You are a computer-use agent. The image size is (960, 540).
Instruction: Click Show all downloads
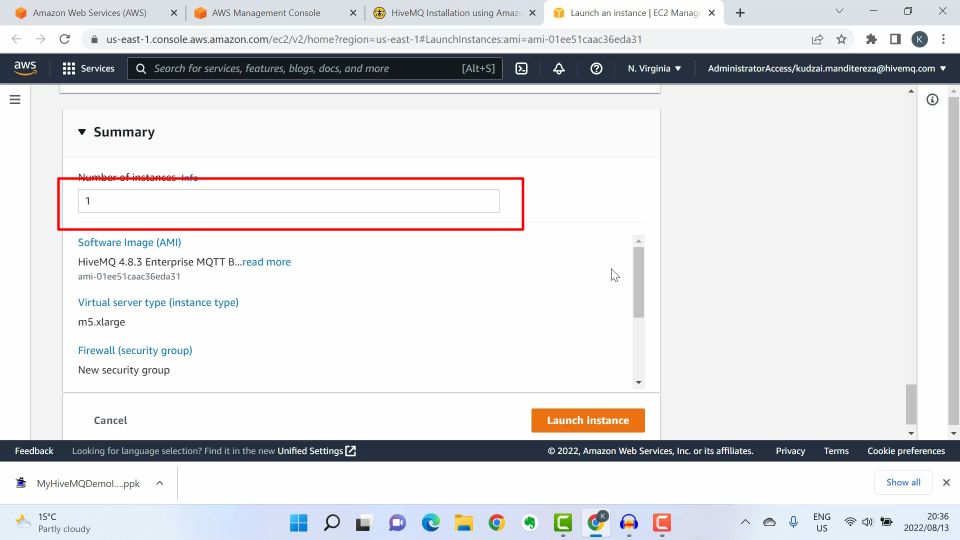tap(903, 482)
